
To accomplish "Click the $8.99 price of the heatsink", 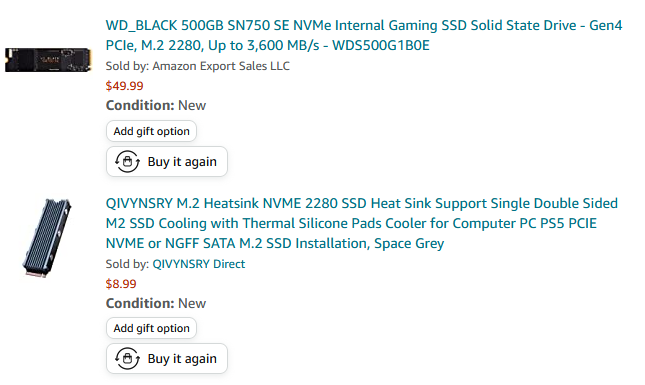I will (121, 284).
